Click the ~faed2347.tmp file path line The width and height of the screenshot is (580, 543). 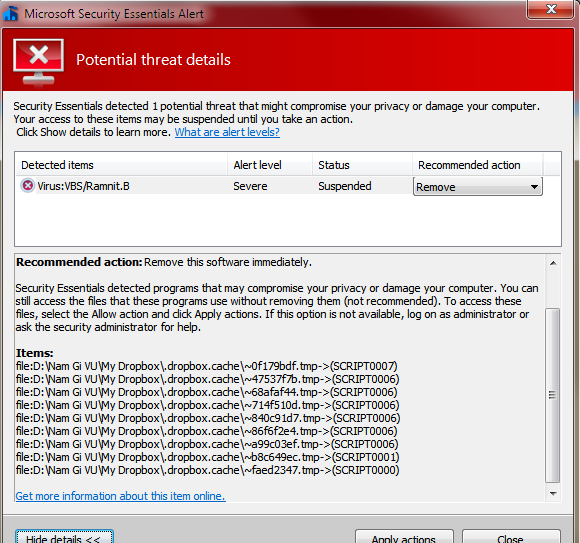[x=208, y=470]
